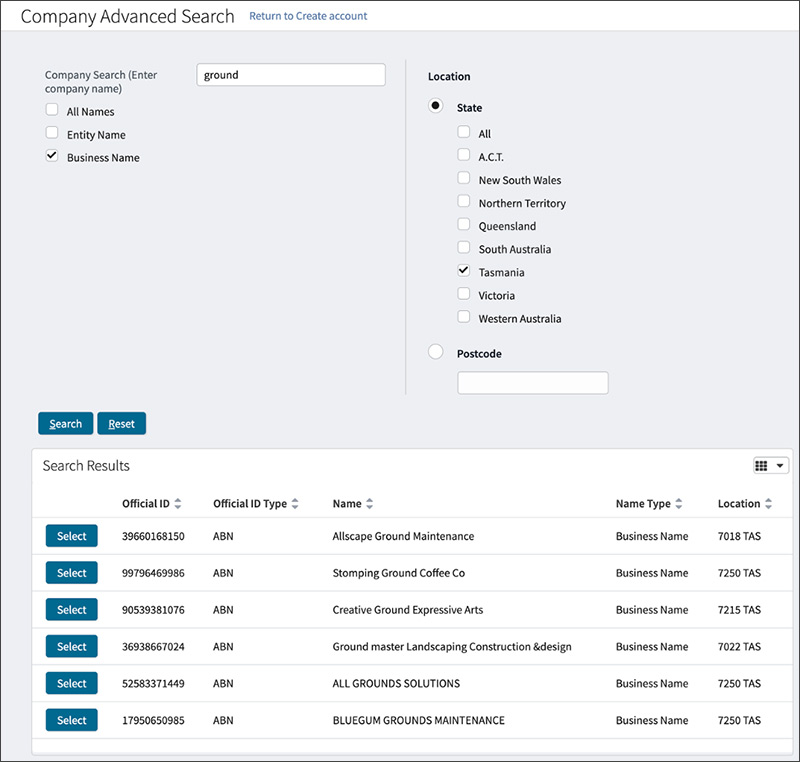The image size is (800, 762).
Task: Select Allscape Ground Maintenance company
Action: click(71, 536)
